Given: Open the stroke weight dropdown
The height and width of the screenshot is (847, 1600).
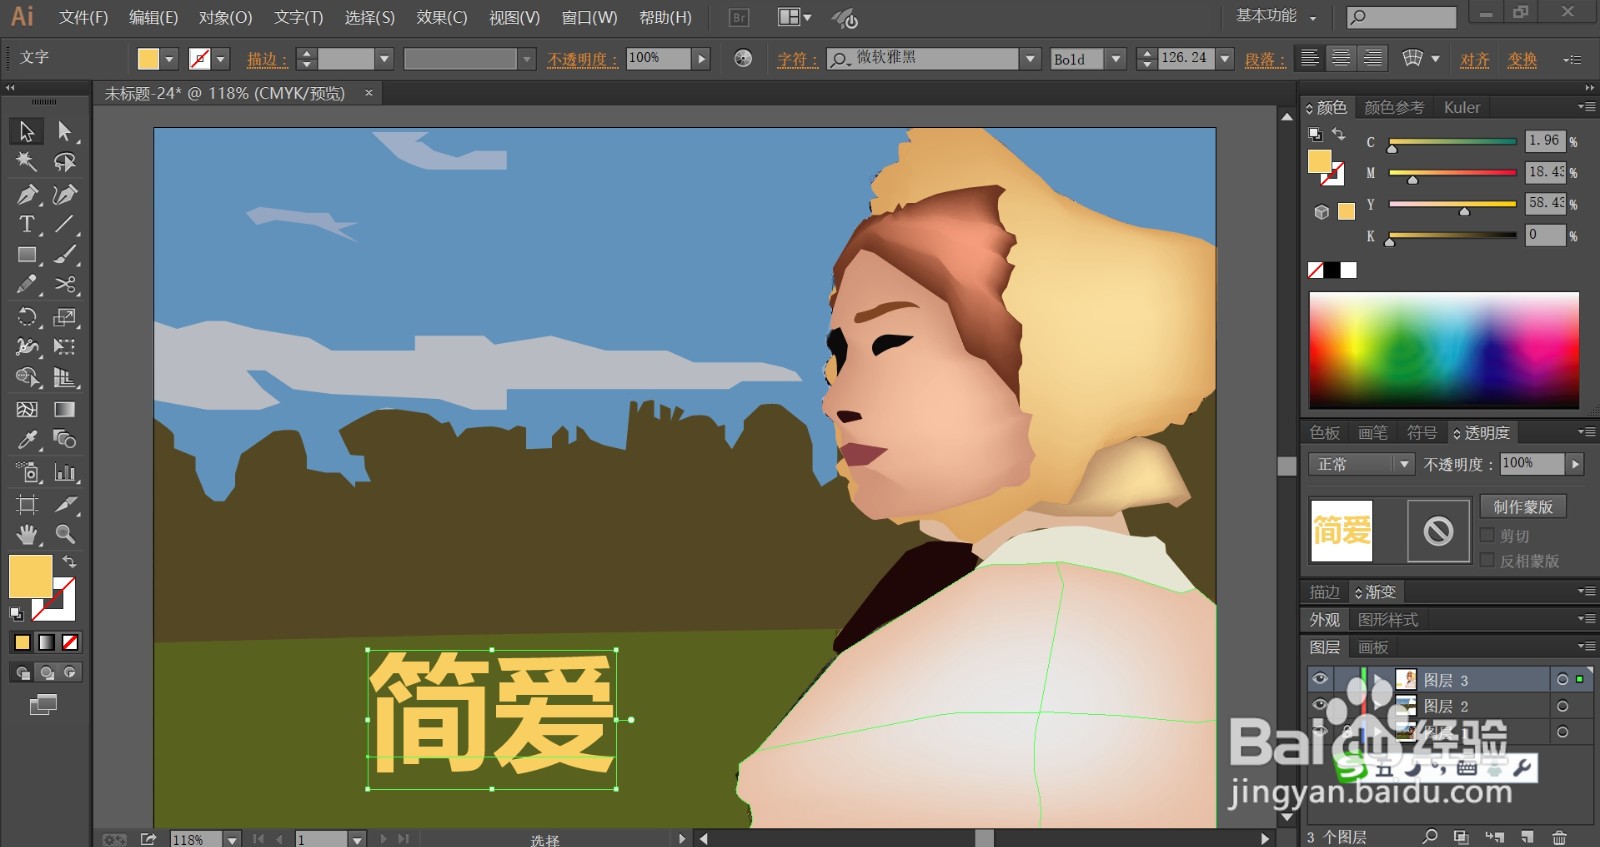Looking at the screenshot, I should pyautogui.click(x=383, y=59).
